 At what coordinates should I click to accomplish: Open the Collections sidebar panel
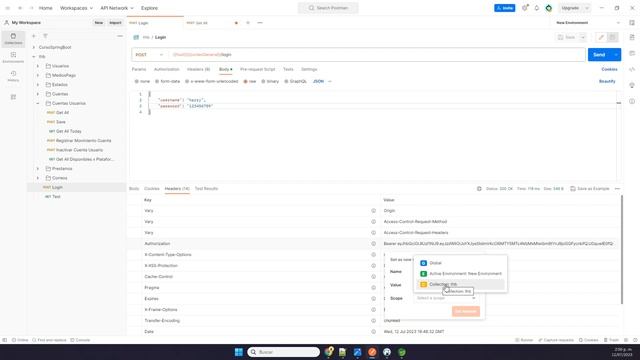[x=13, y=39]
